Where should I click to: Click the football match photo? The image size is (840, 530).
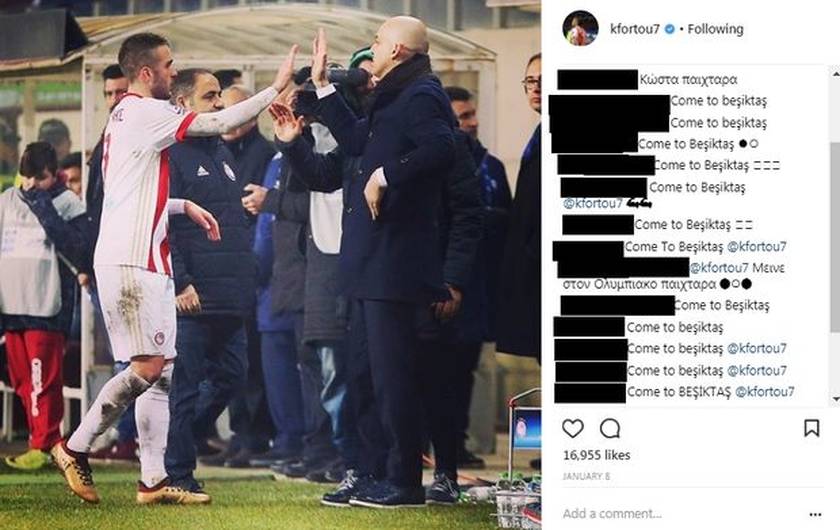pos(270,265)
